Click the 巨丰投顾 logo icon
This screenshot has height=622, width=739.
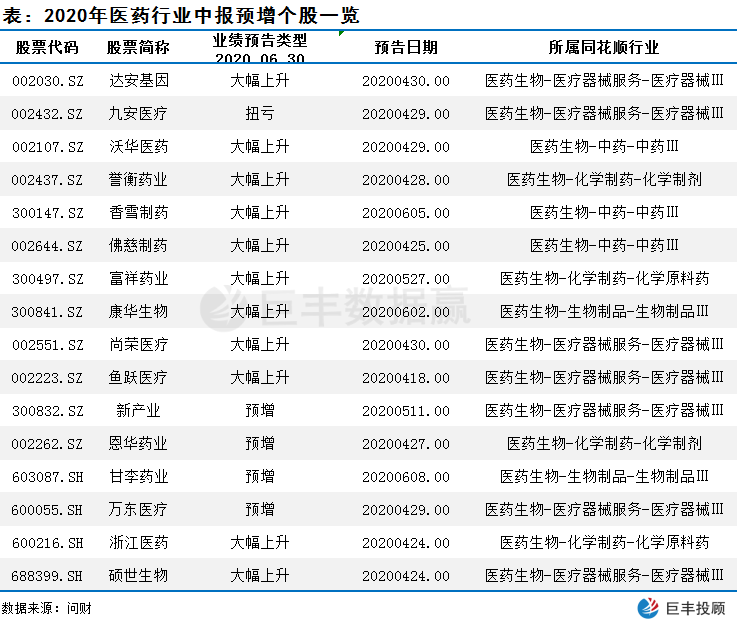tap(649, 608)
